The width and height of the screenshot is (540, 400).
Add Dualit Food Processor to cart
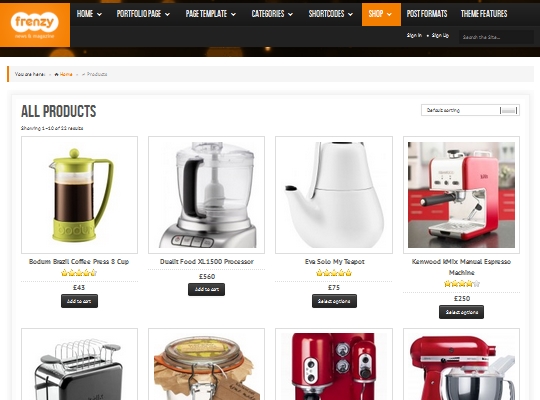coord(206,289)
